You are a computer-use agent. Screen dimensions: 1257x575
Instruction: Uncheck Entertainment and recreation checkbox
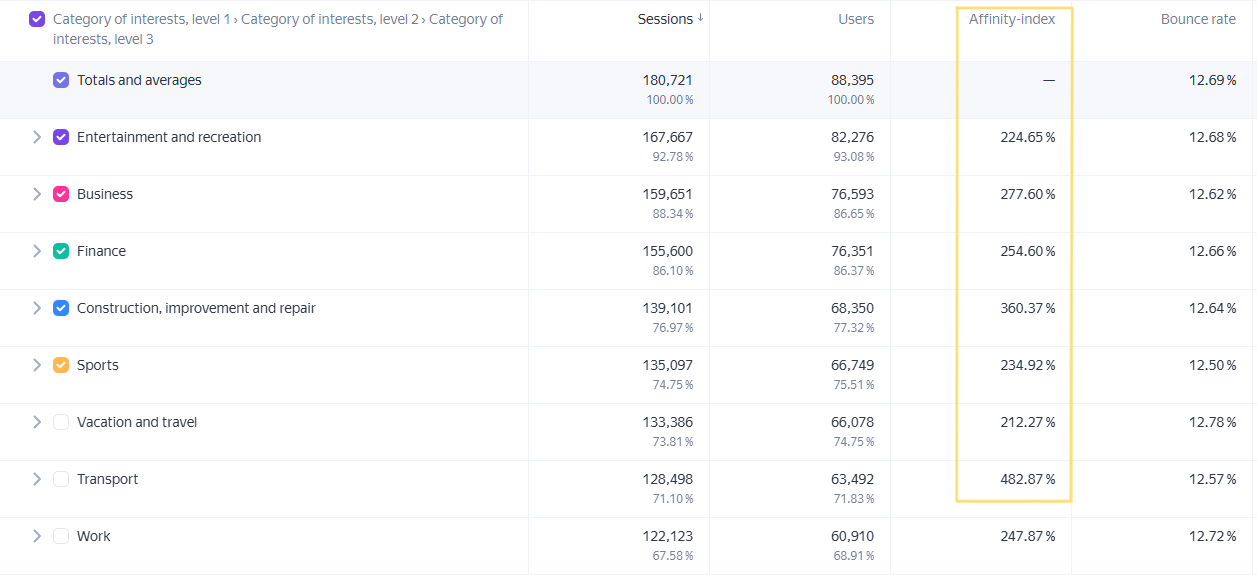tap(61, 137)
